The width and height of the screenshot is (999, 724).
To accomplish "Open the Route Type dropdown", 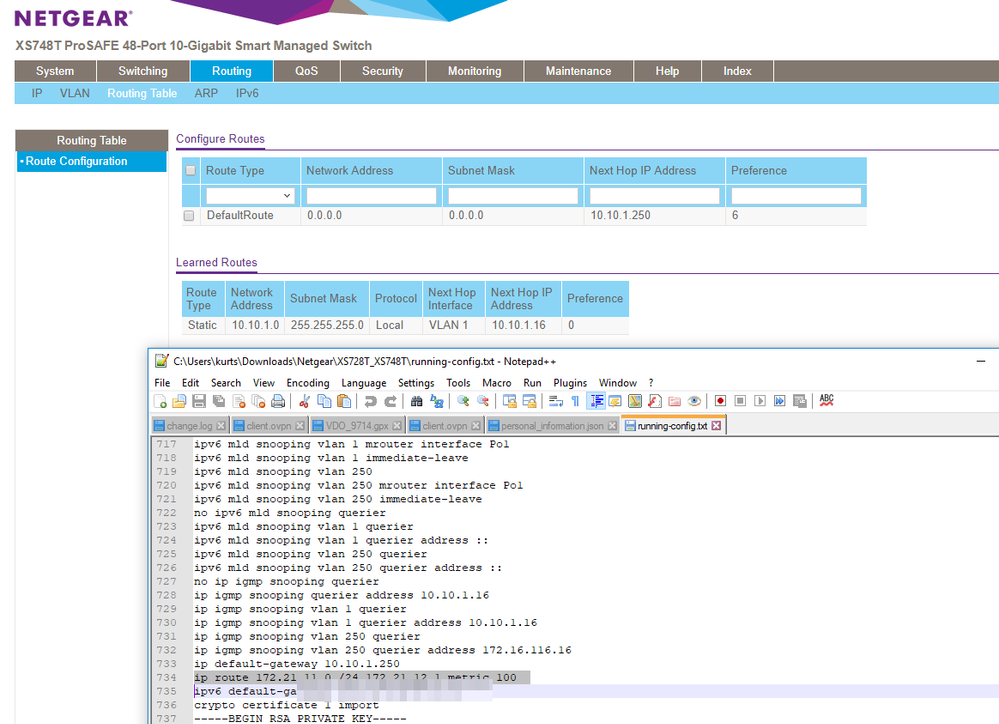I will coord(250,195).
